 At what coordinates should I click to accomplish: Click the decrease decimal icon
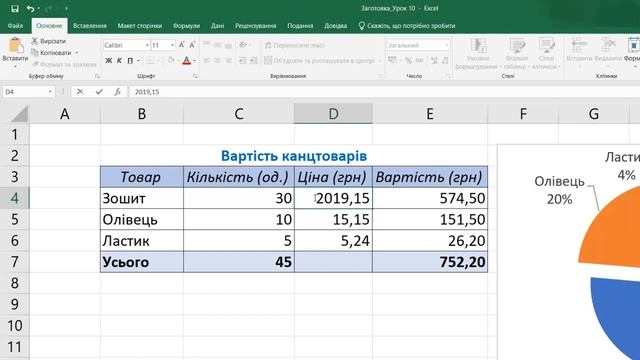pos(445,61)
